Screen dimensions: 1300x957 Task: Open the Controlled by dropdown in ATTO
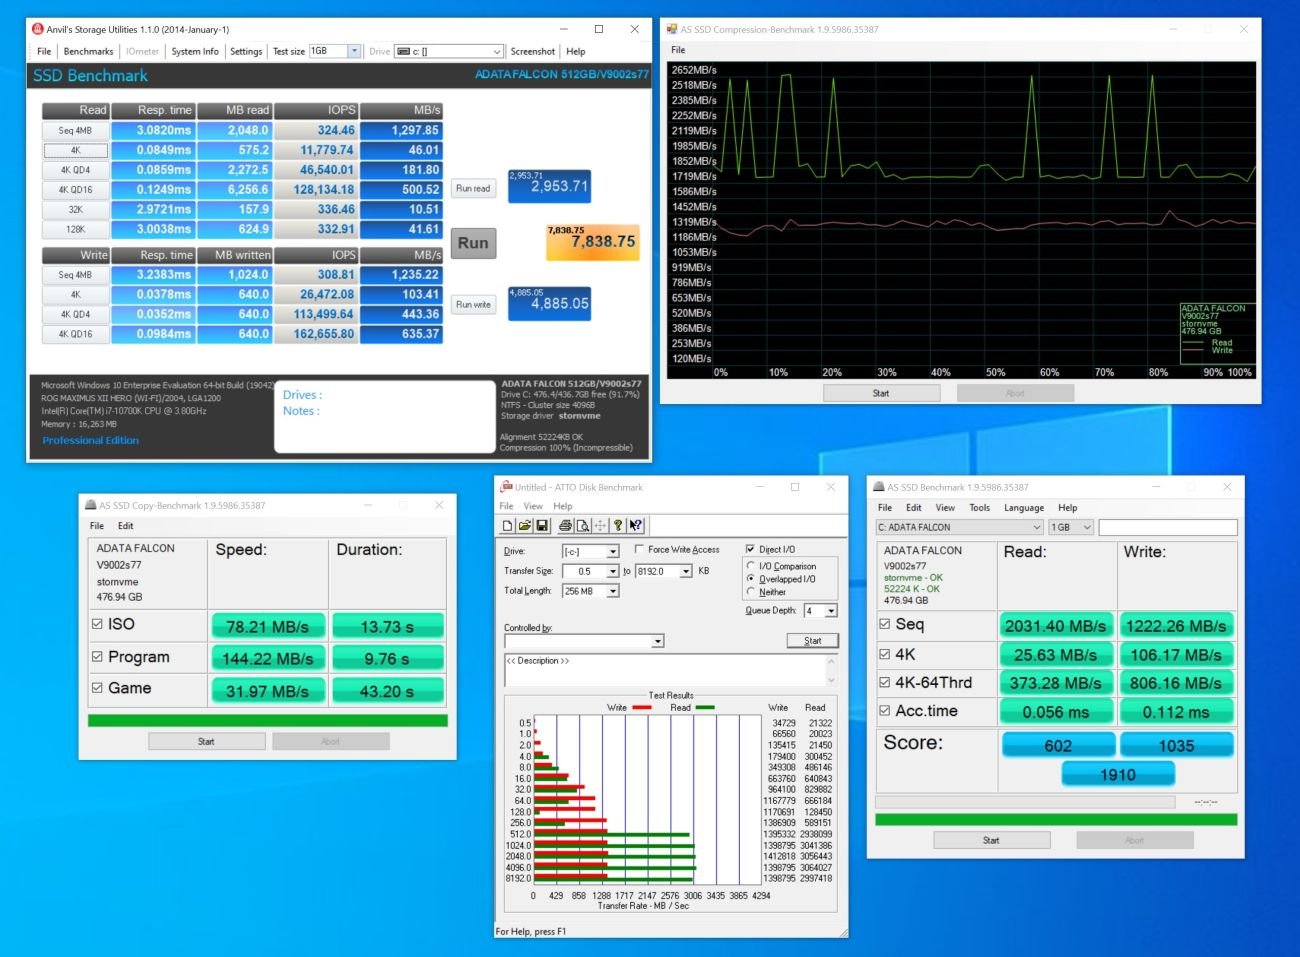[657, 641]
